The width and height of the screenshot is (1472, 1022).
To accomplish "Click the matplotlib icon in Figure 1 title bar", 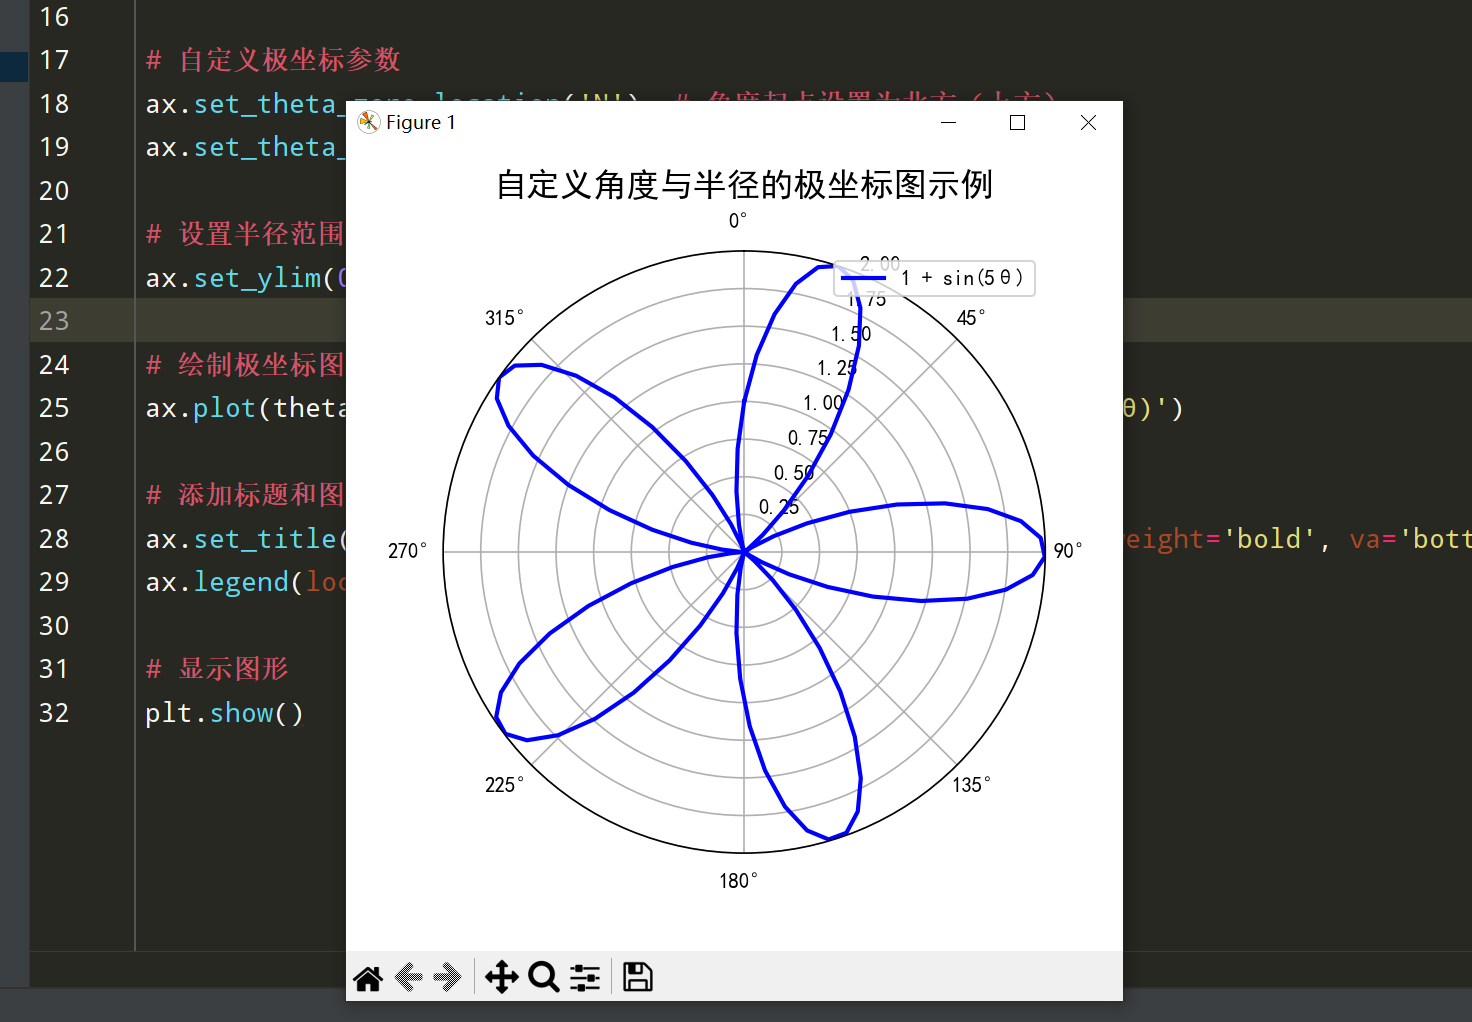I will [x=369, y=122].
